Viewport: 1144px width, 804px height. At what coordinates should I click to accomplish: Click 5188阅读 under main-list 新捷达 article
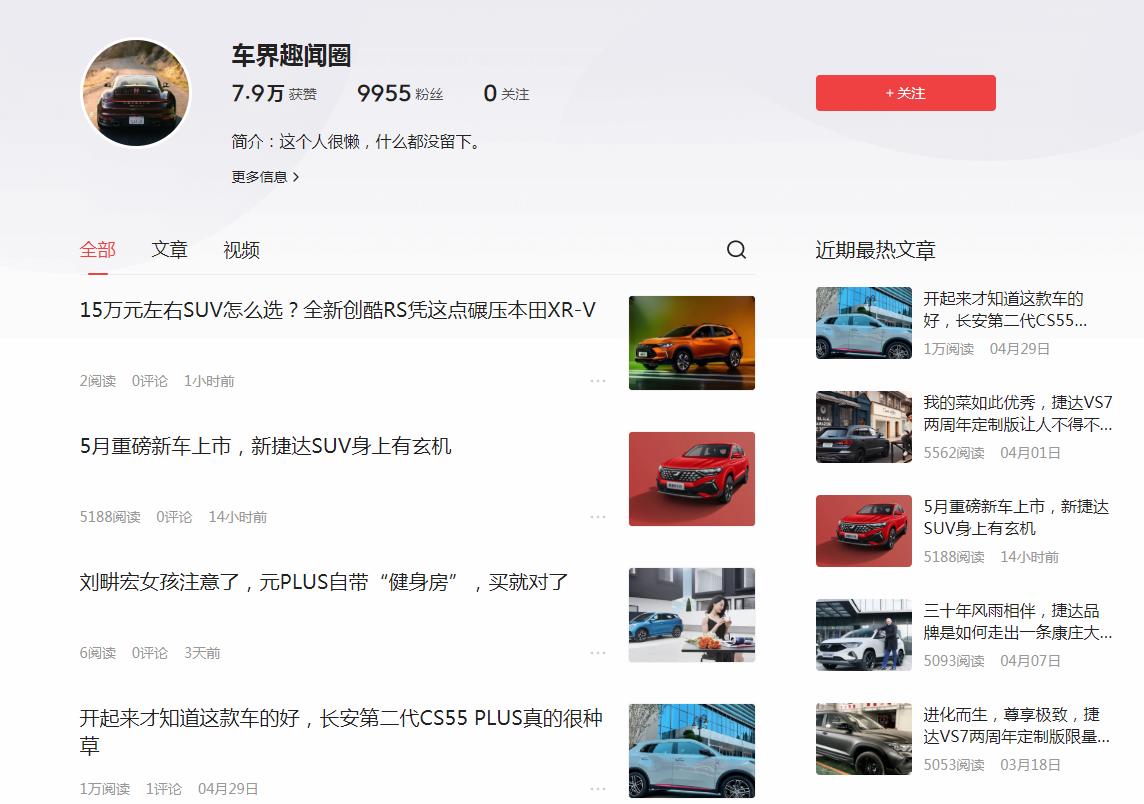click(x=110, y=517)
